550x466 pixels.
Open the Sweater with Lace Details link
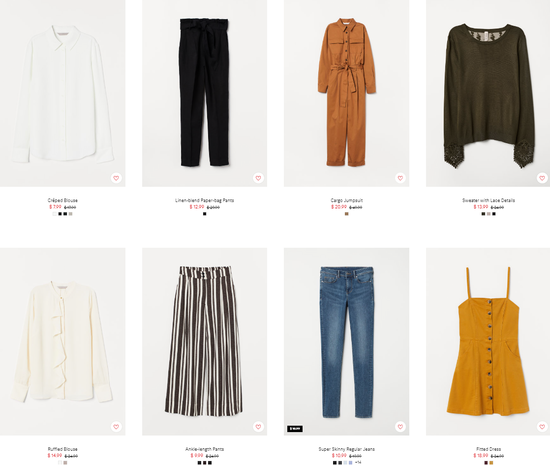click(489, 200)
